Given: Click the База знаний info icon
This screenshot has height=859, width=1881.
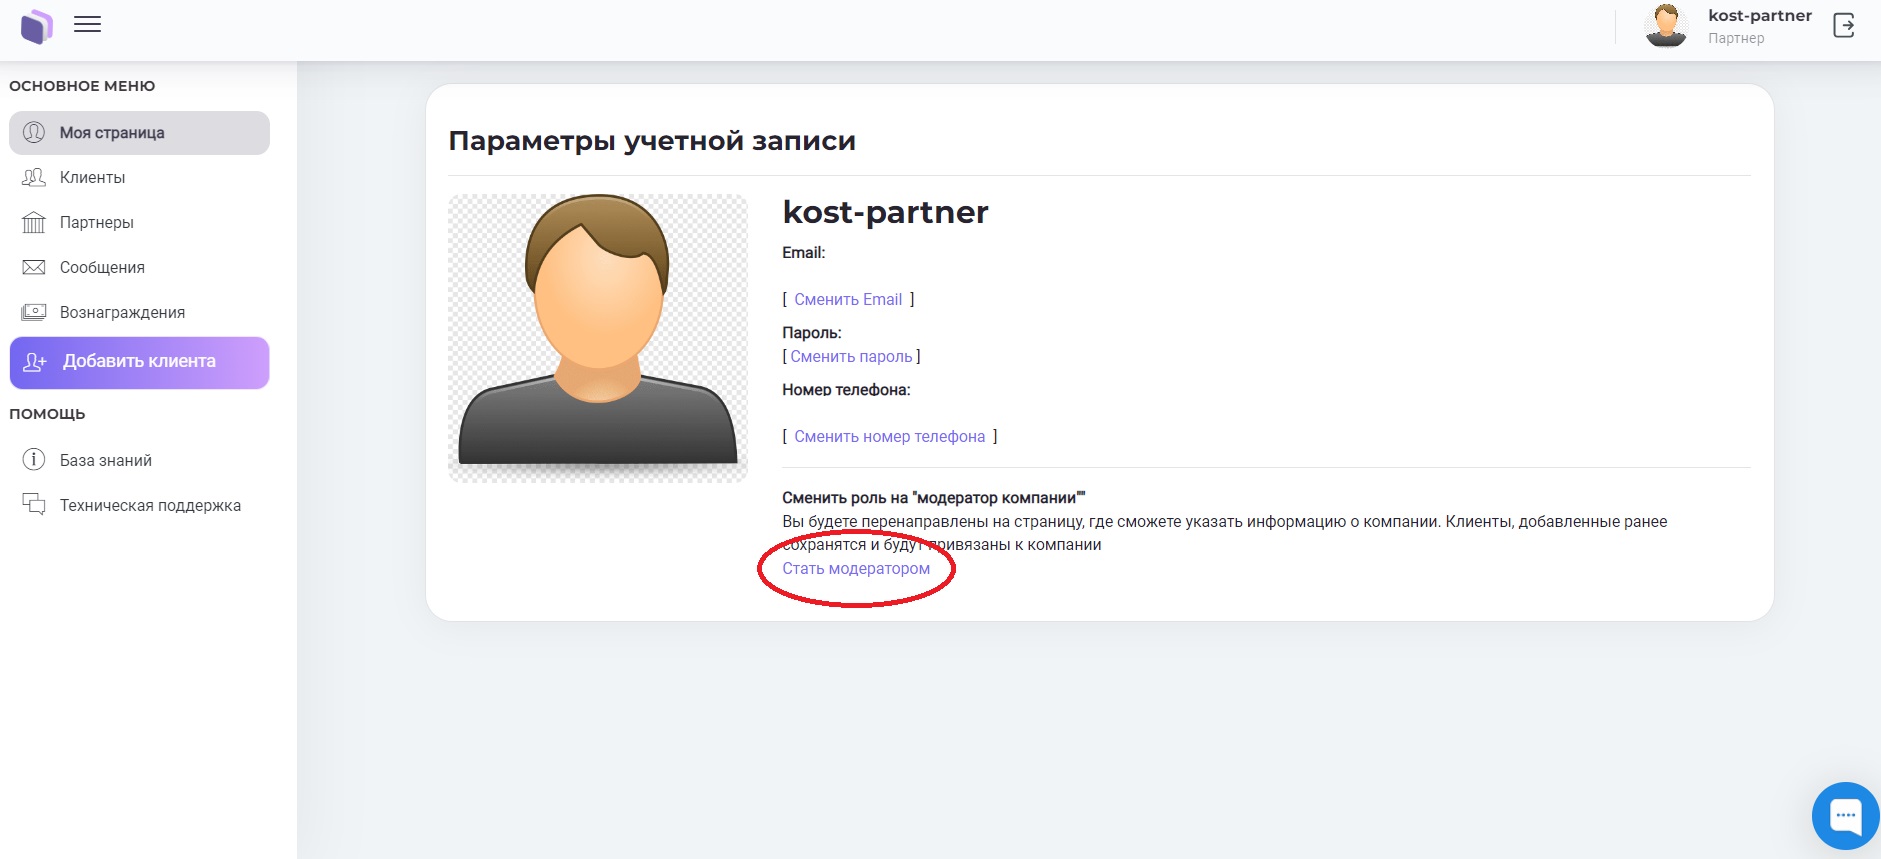Looking at the screenshot, I should click(x=34, y=460).
